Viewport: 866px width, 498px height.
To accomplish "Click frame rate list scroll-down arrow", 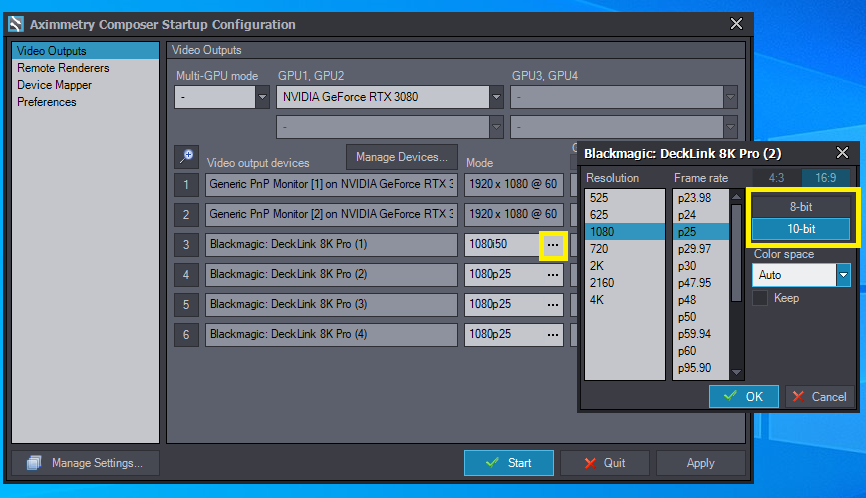I will point(736,373).
